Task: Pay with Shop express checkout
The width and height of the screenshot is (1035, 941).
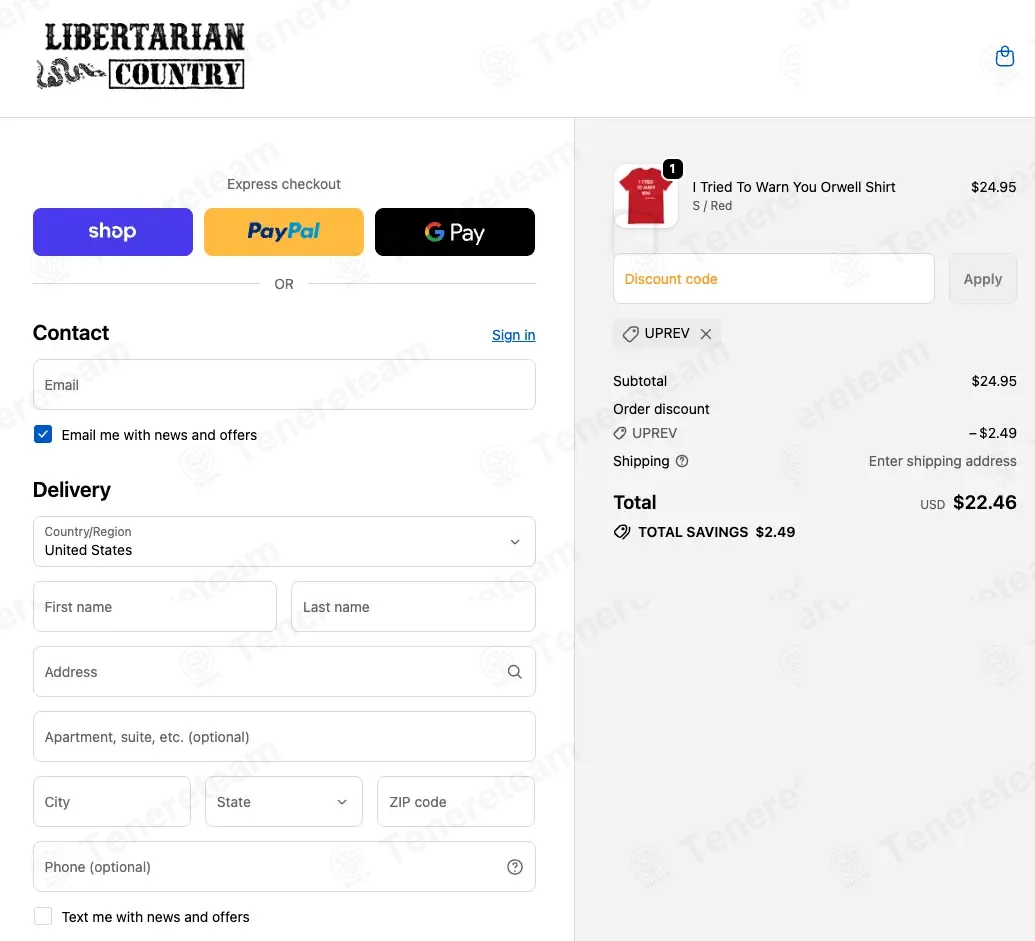Action: click(x=113, y=232)
